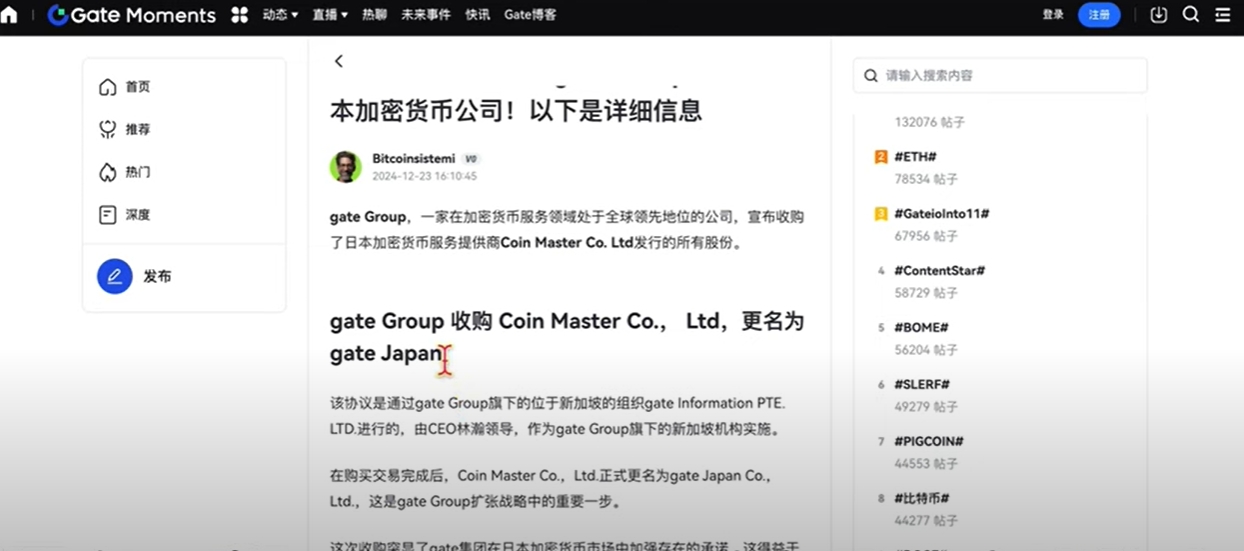Open the #比特币# topic
Screen dimensions: 1244x551
pyautogui.click(x=922, y=499)
